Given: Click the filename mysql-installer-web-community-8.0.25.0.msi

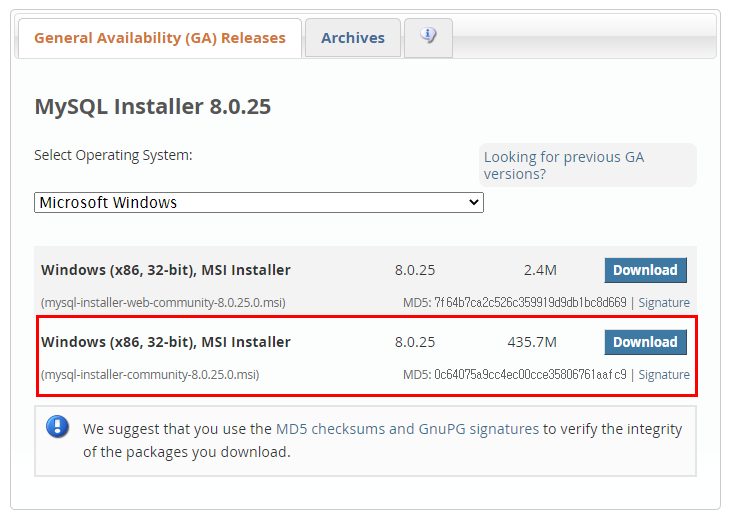Looking at the screenshot, I should (x=163, y=302).
